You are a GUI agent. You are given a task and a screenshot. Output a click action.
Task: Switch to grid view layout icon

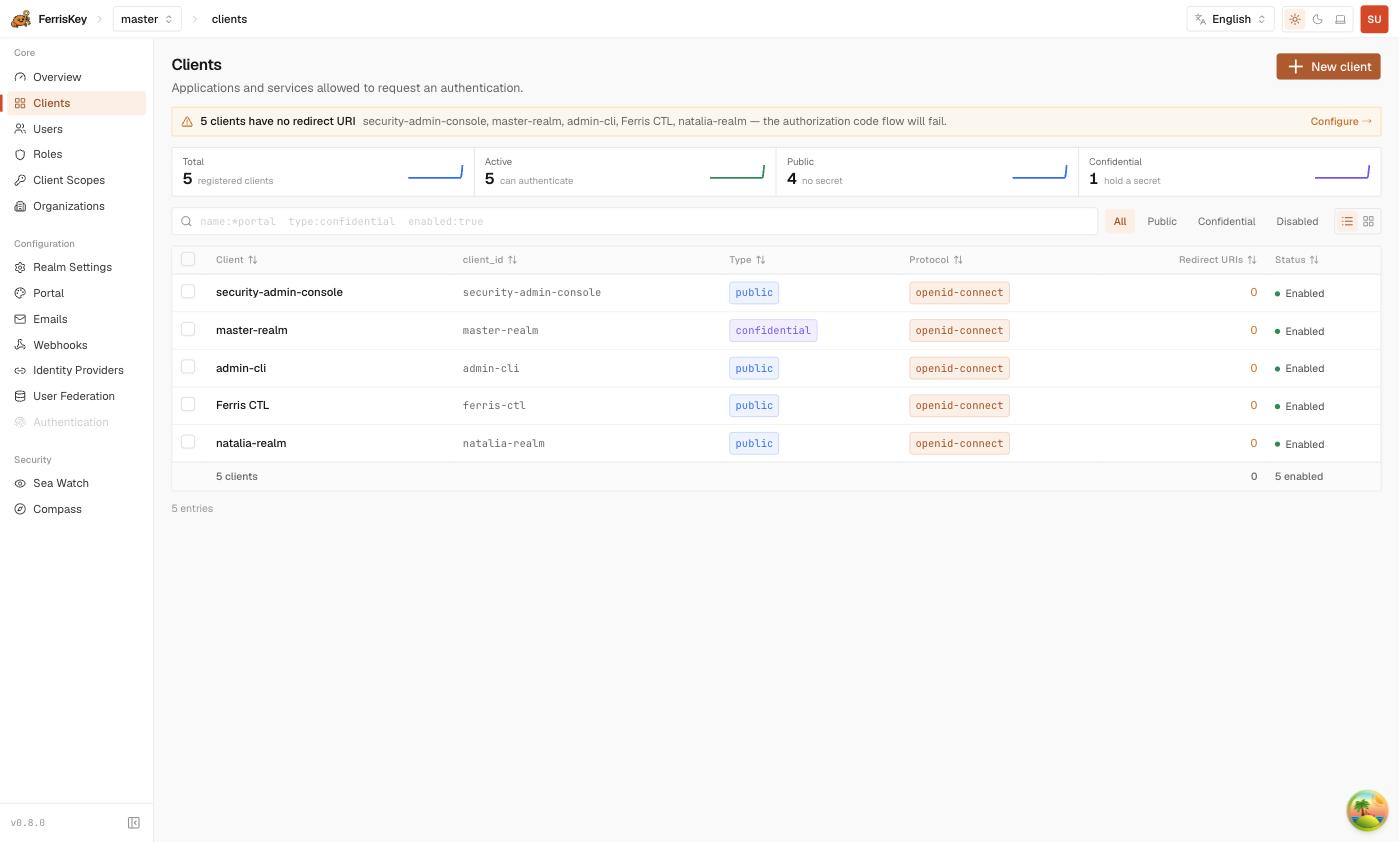click(1368, 221)
